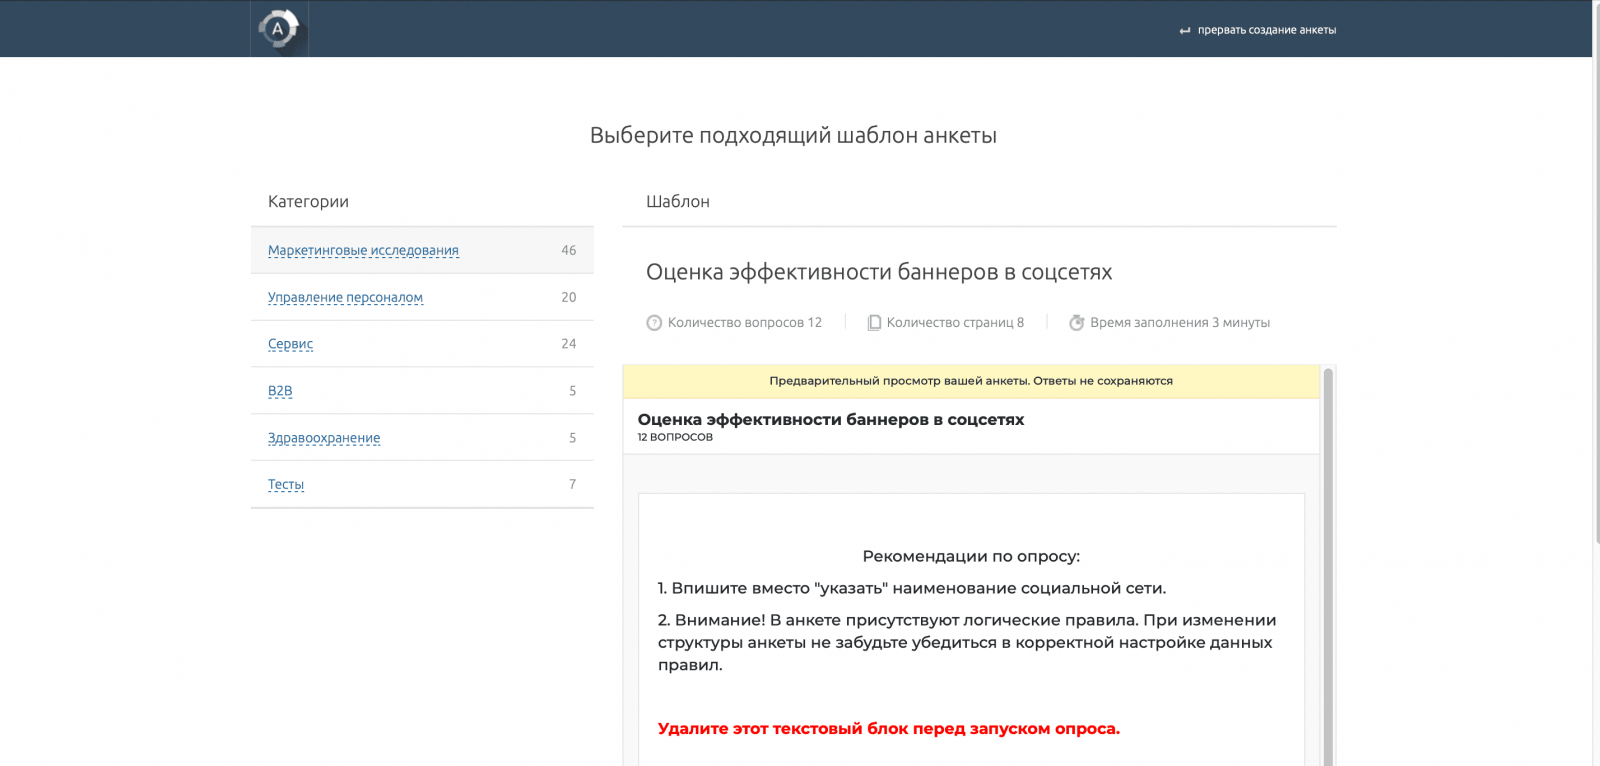Choose the Сервис category
1600x766 pixels.
[290, 344]
